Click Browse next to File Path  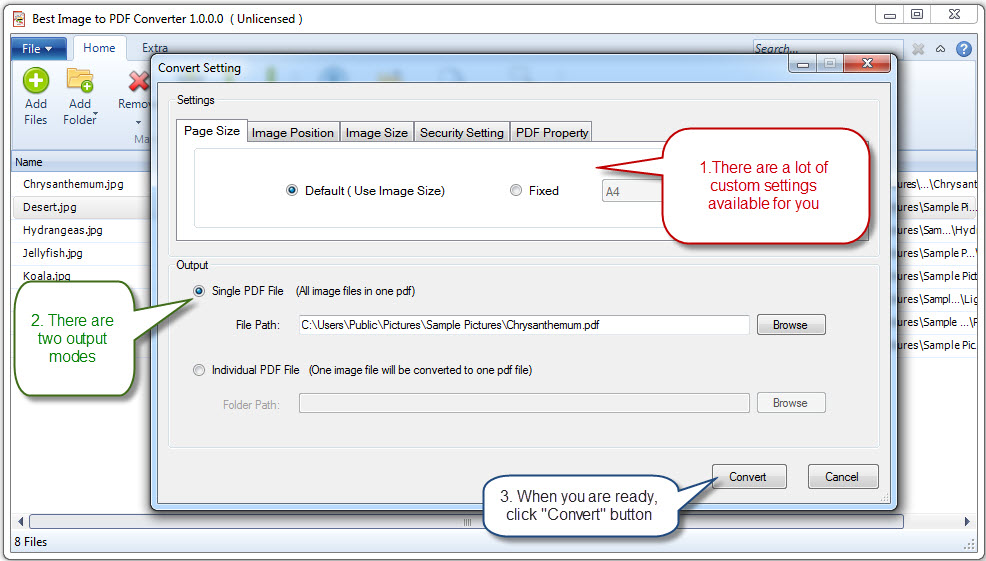tap(790, 325)
